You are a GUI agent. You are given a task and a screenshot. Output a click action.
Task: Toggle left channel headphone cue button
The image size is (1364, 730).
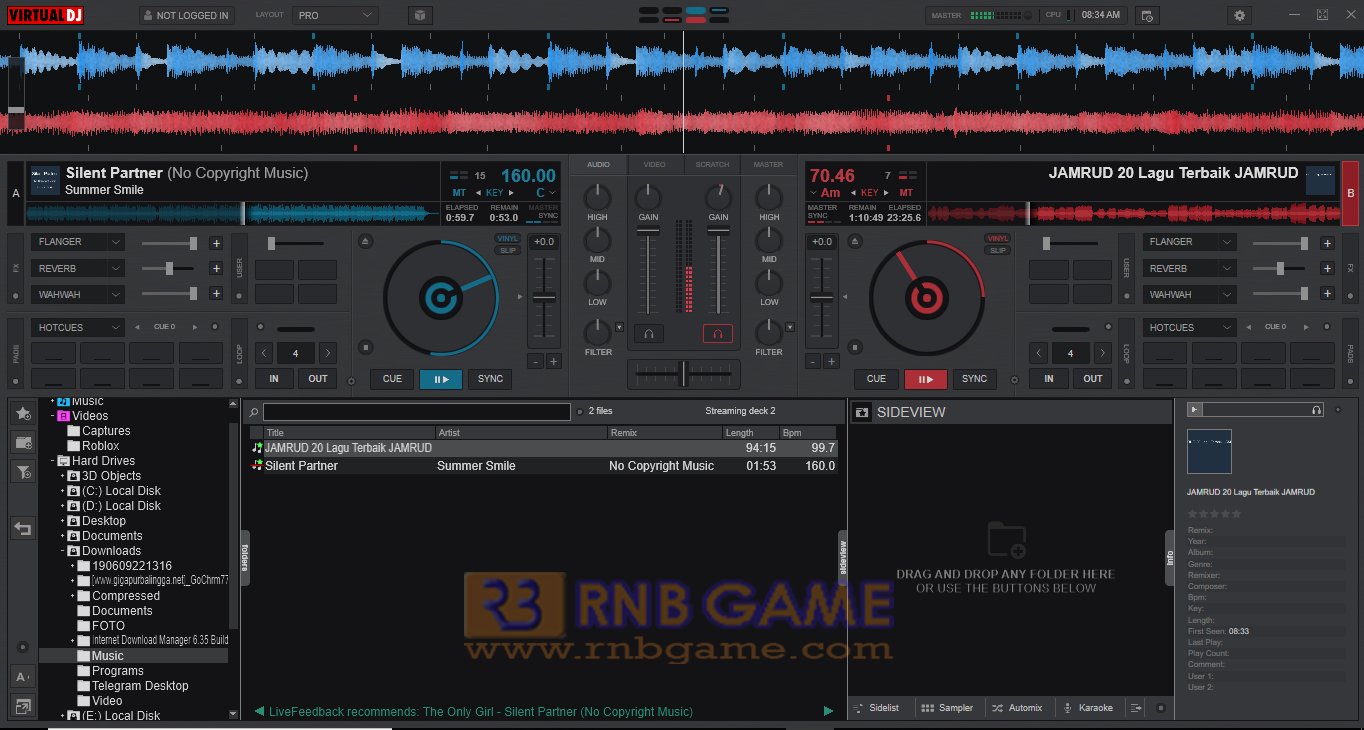pos(649,334)
